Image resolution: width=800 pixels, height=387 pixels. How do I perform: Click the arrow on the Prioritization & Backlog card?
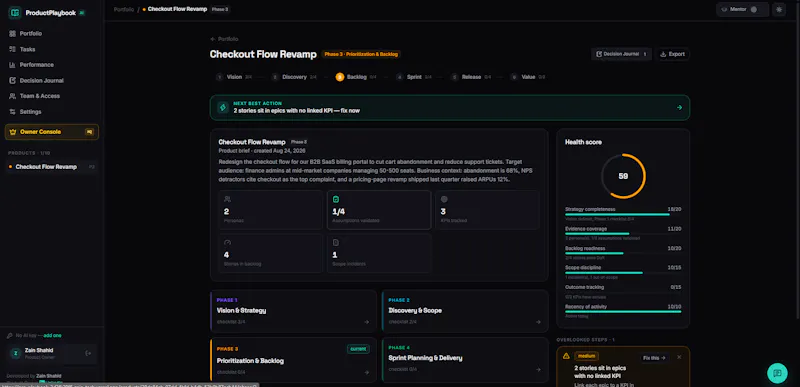point(366,373)
